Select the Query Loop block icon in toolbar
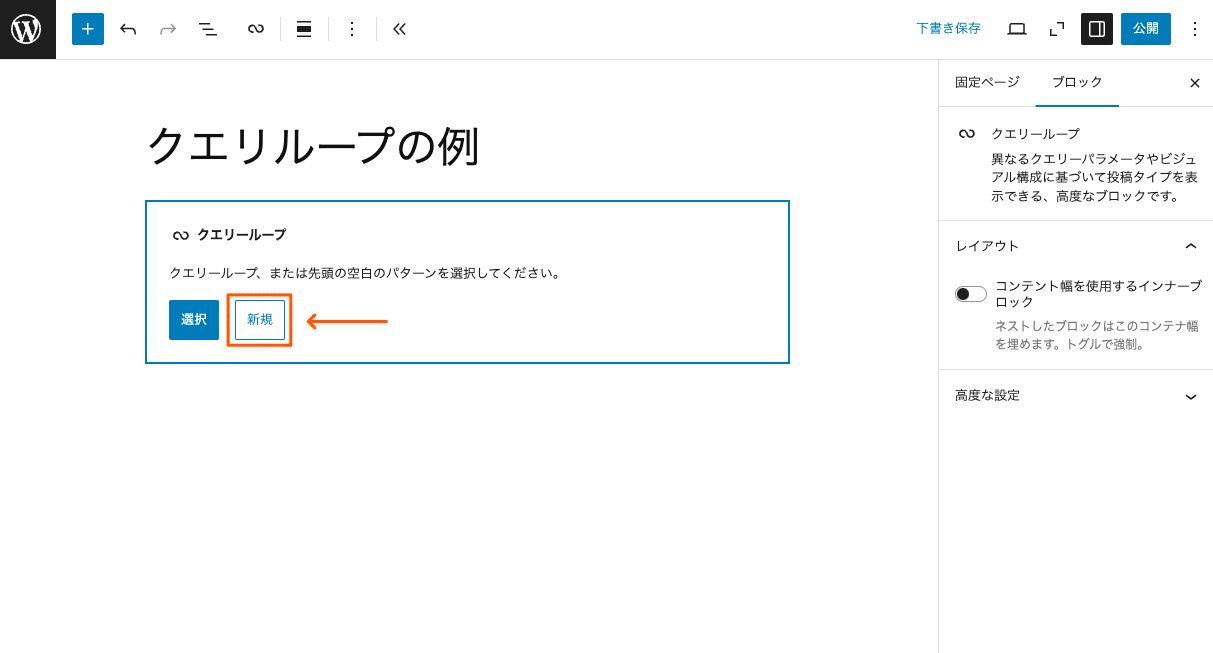 point(255,29)
